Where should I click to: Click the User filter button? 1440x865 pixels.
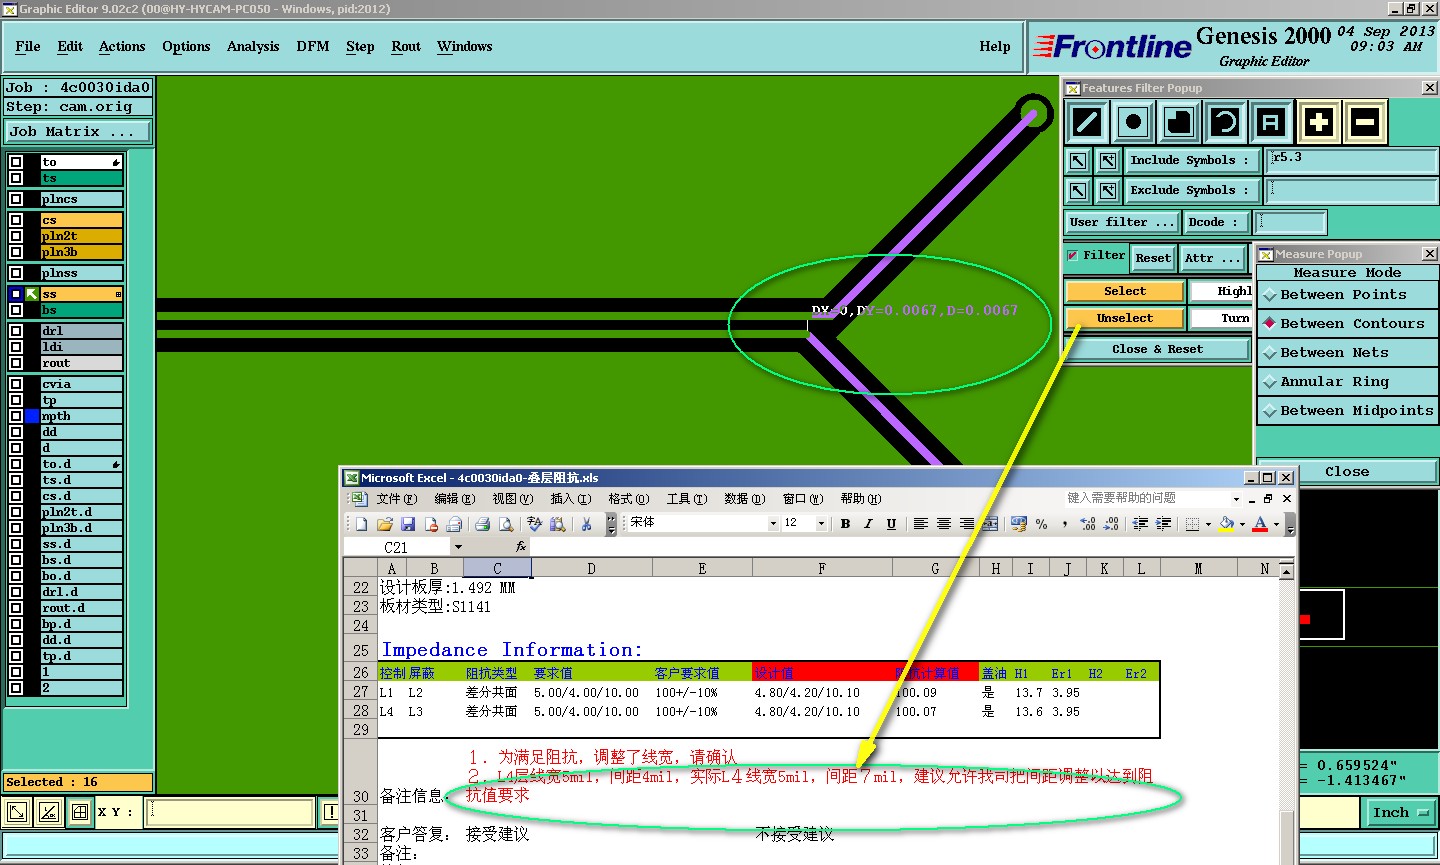click(1122, 222)
